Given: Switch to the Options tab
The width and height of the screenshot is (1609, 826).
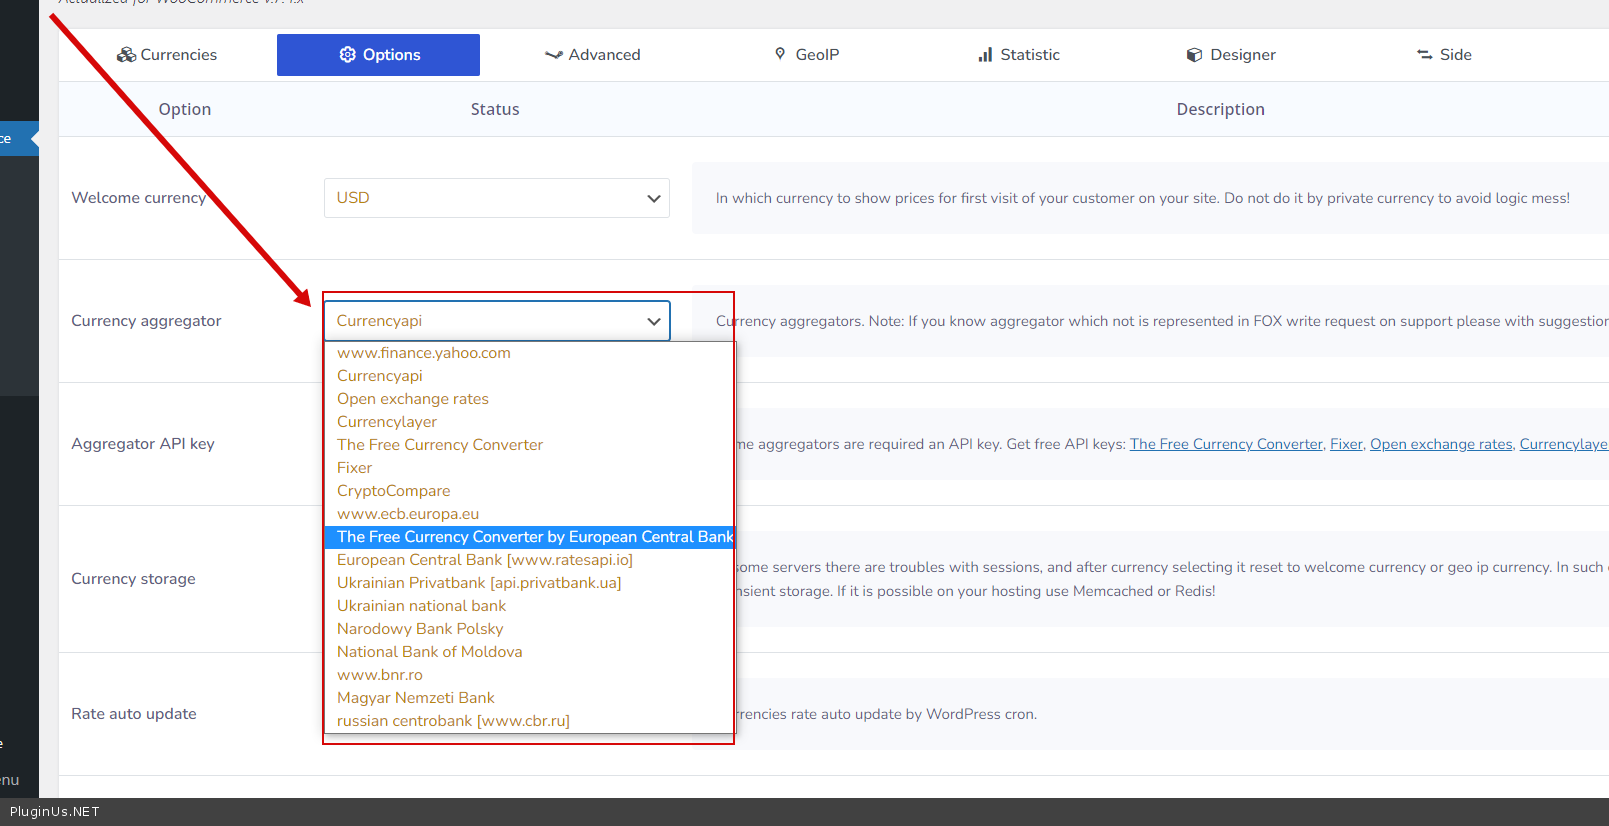Looking at the screenshot, I should [378, 55].
